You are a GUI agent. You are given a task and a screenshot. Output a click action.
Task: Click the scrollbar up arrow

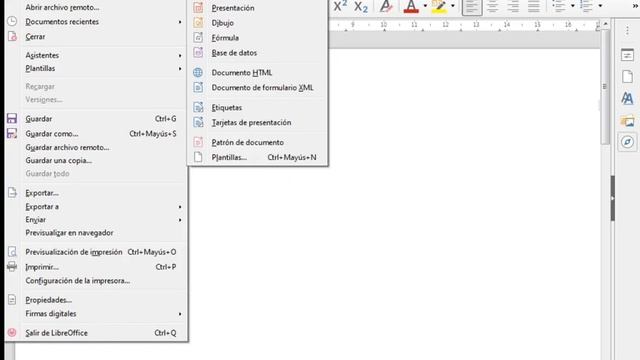click(x=605, y=24)
